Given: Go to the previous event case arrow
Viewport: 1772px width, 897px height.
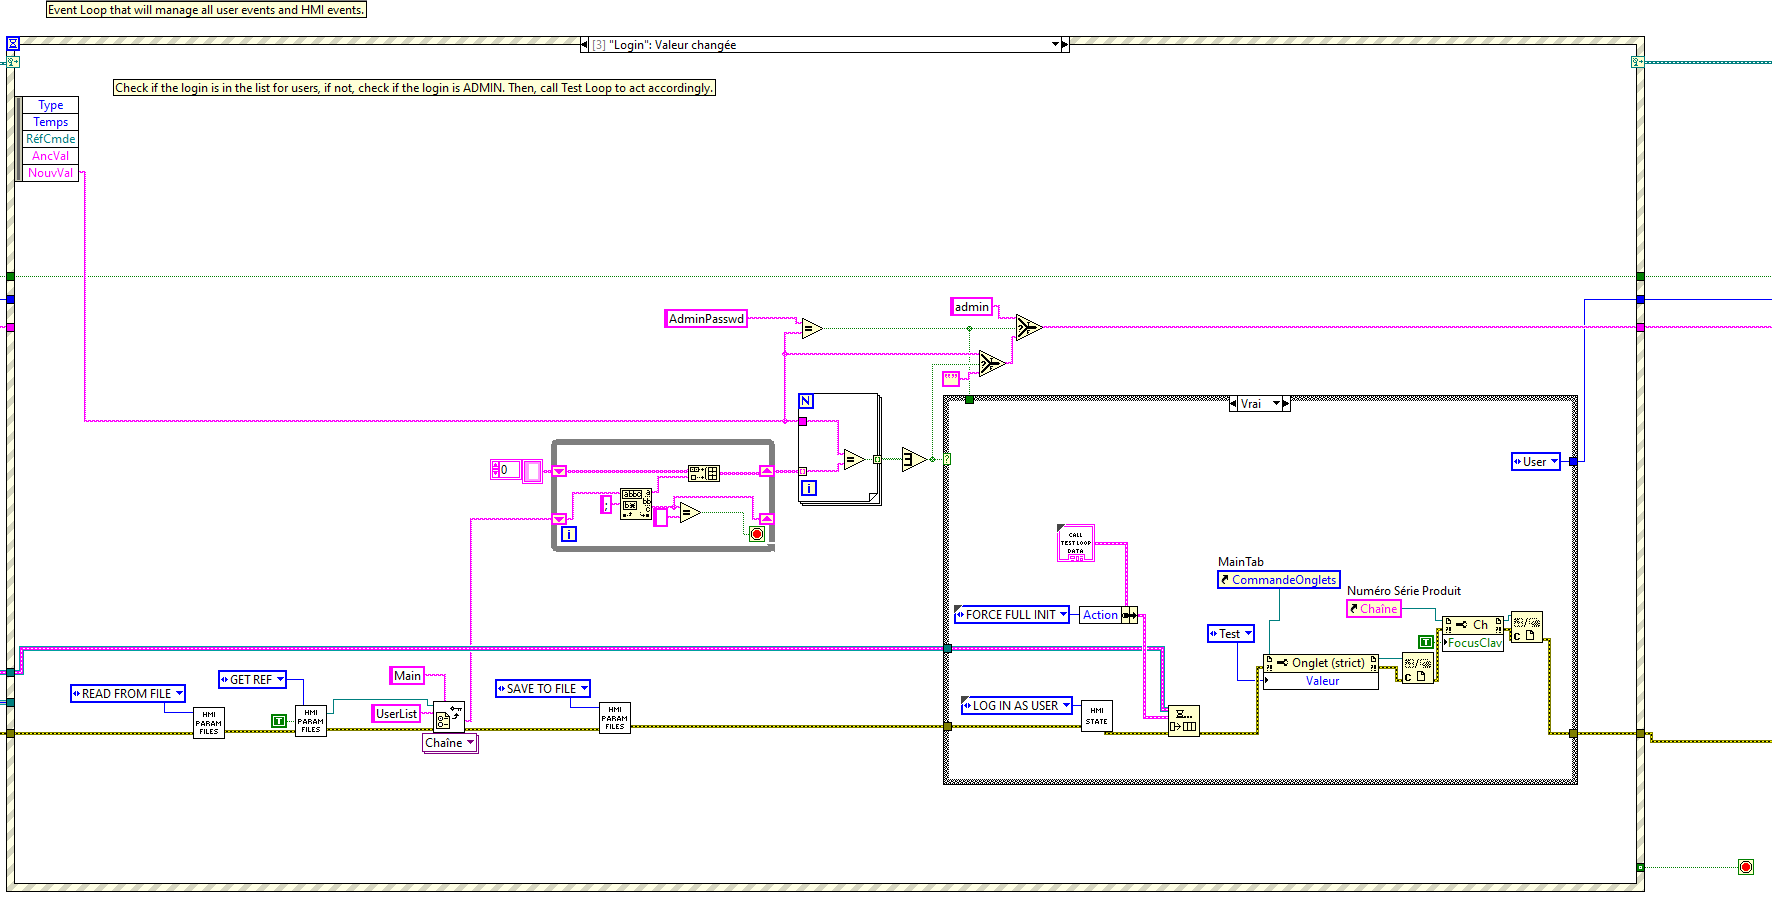Looking at the screenshot, I should coord(584,44).
